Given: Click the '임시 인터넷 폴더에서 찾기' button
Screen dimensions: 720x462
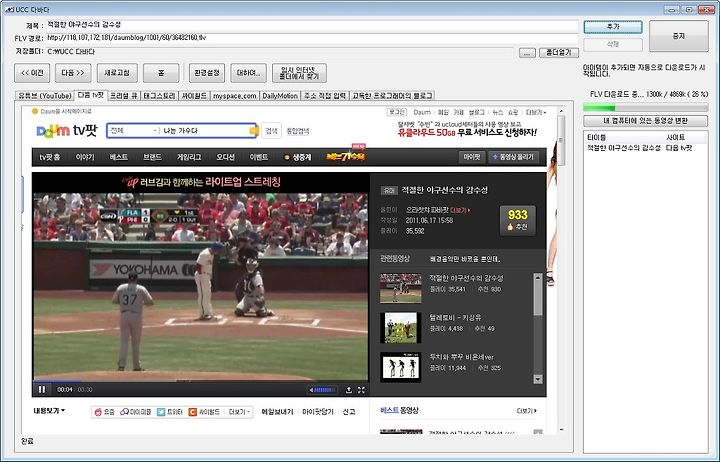Looking at the screenshot, I should [299, 73].
